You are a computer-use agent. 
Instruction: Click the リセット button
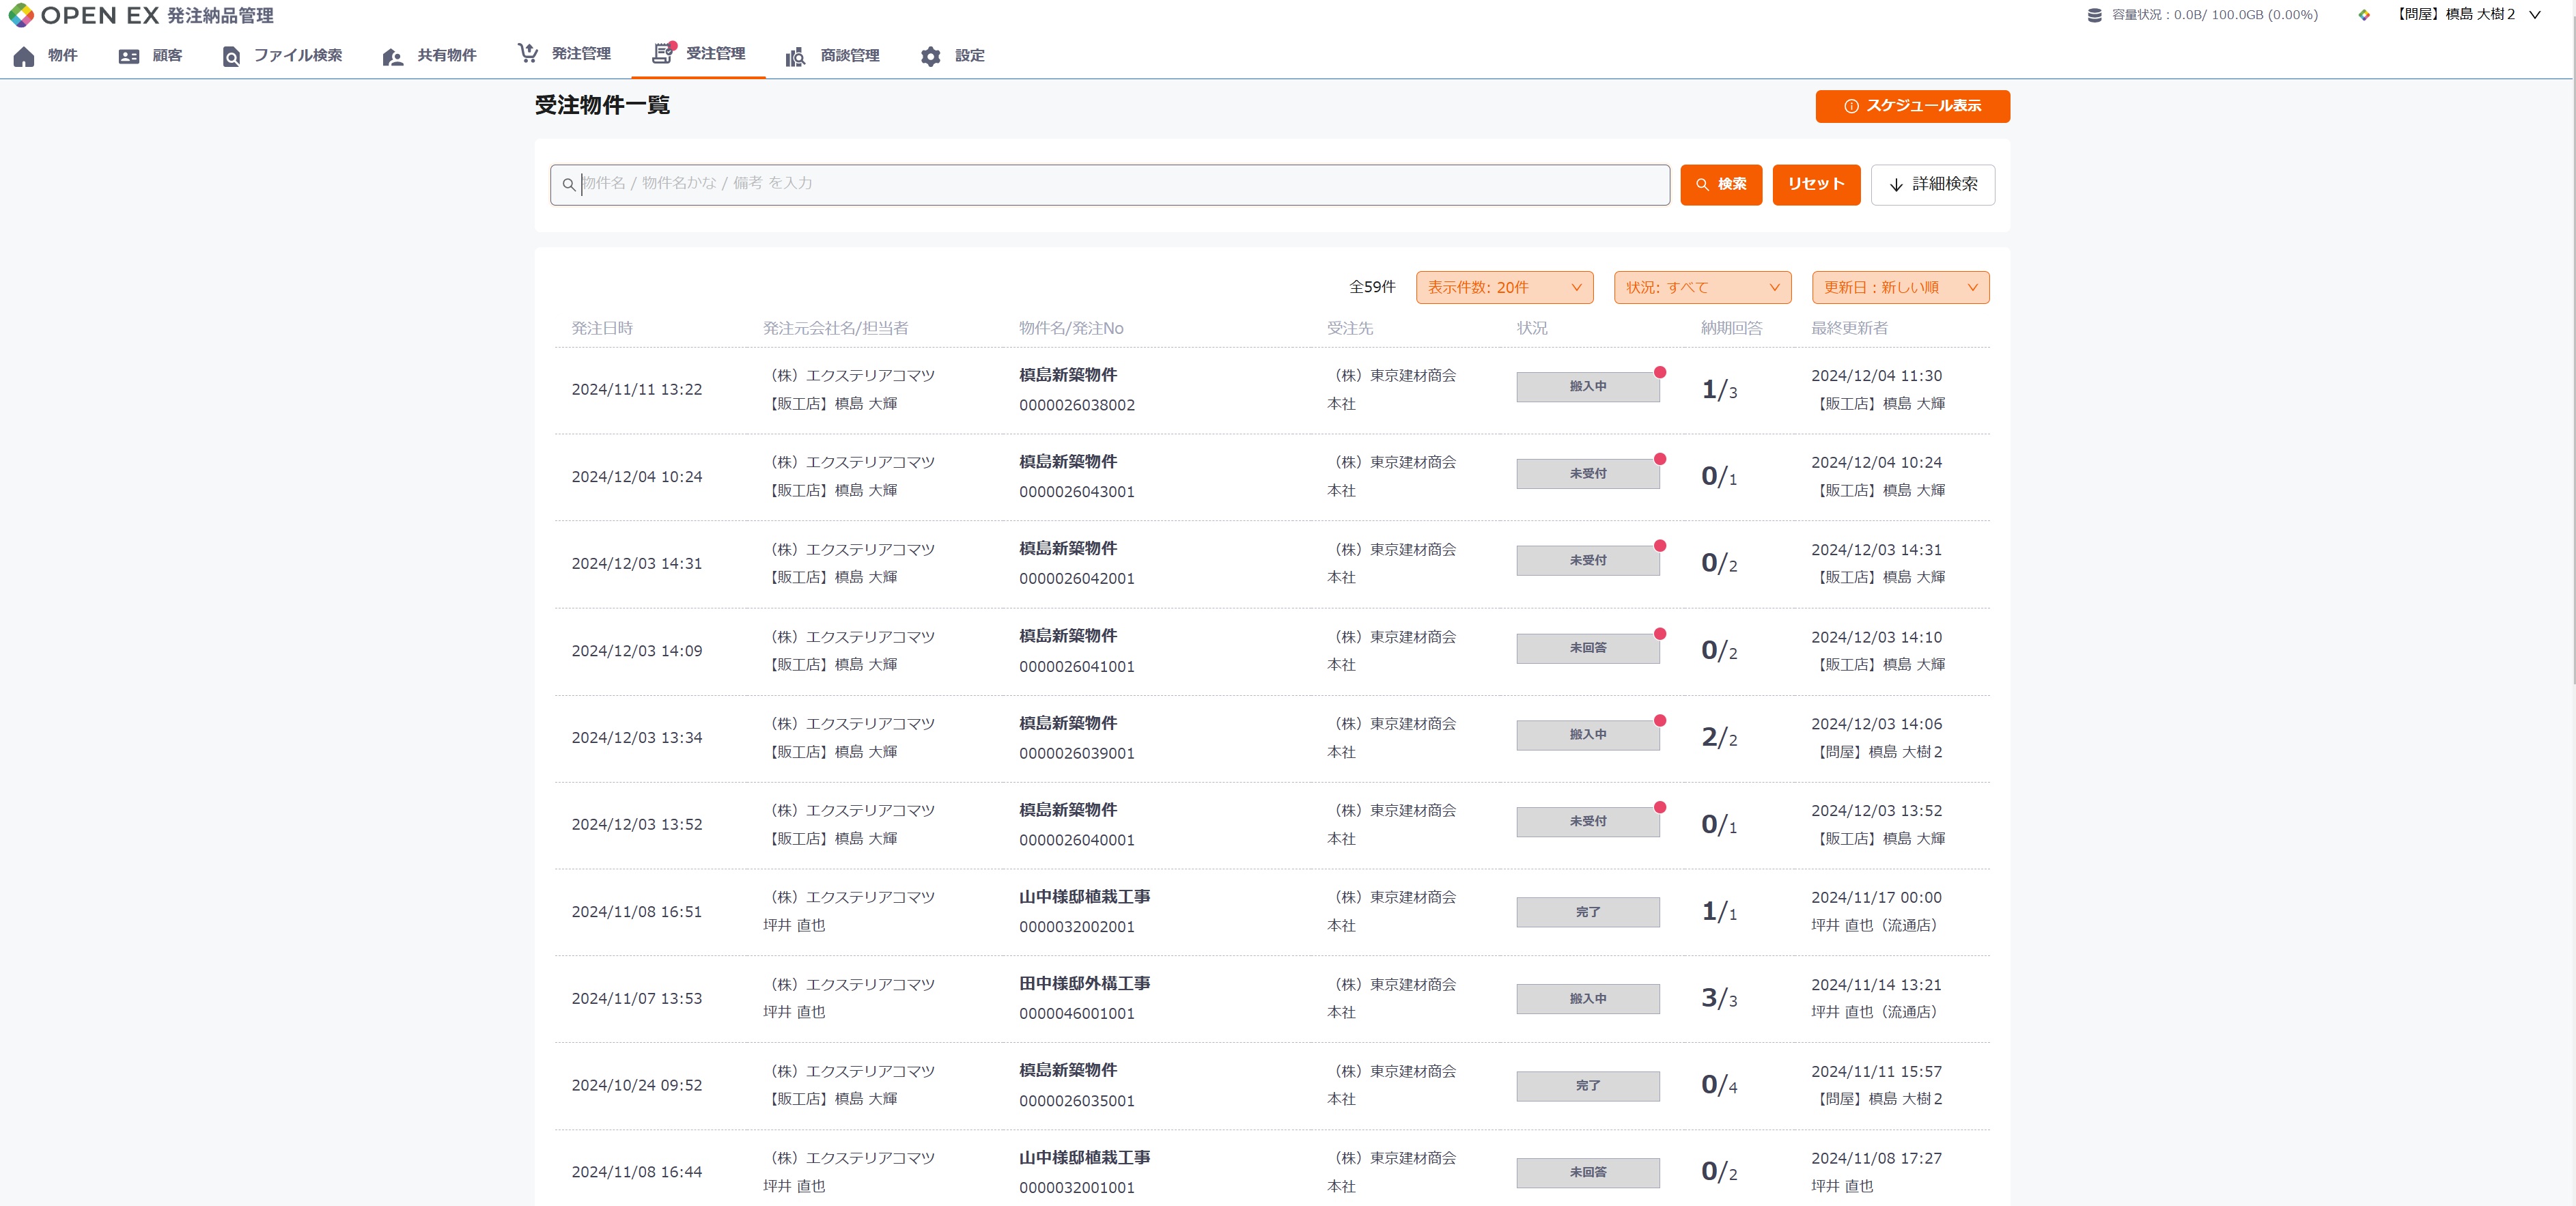coord(1816,185)
